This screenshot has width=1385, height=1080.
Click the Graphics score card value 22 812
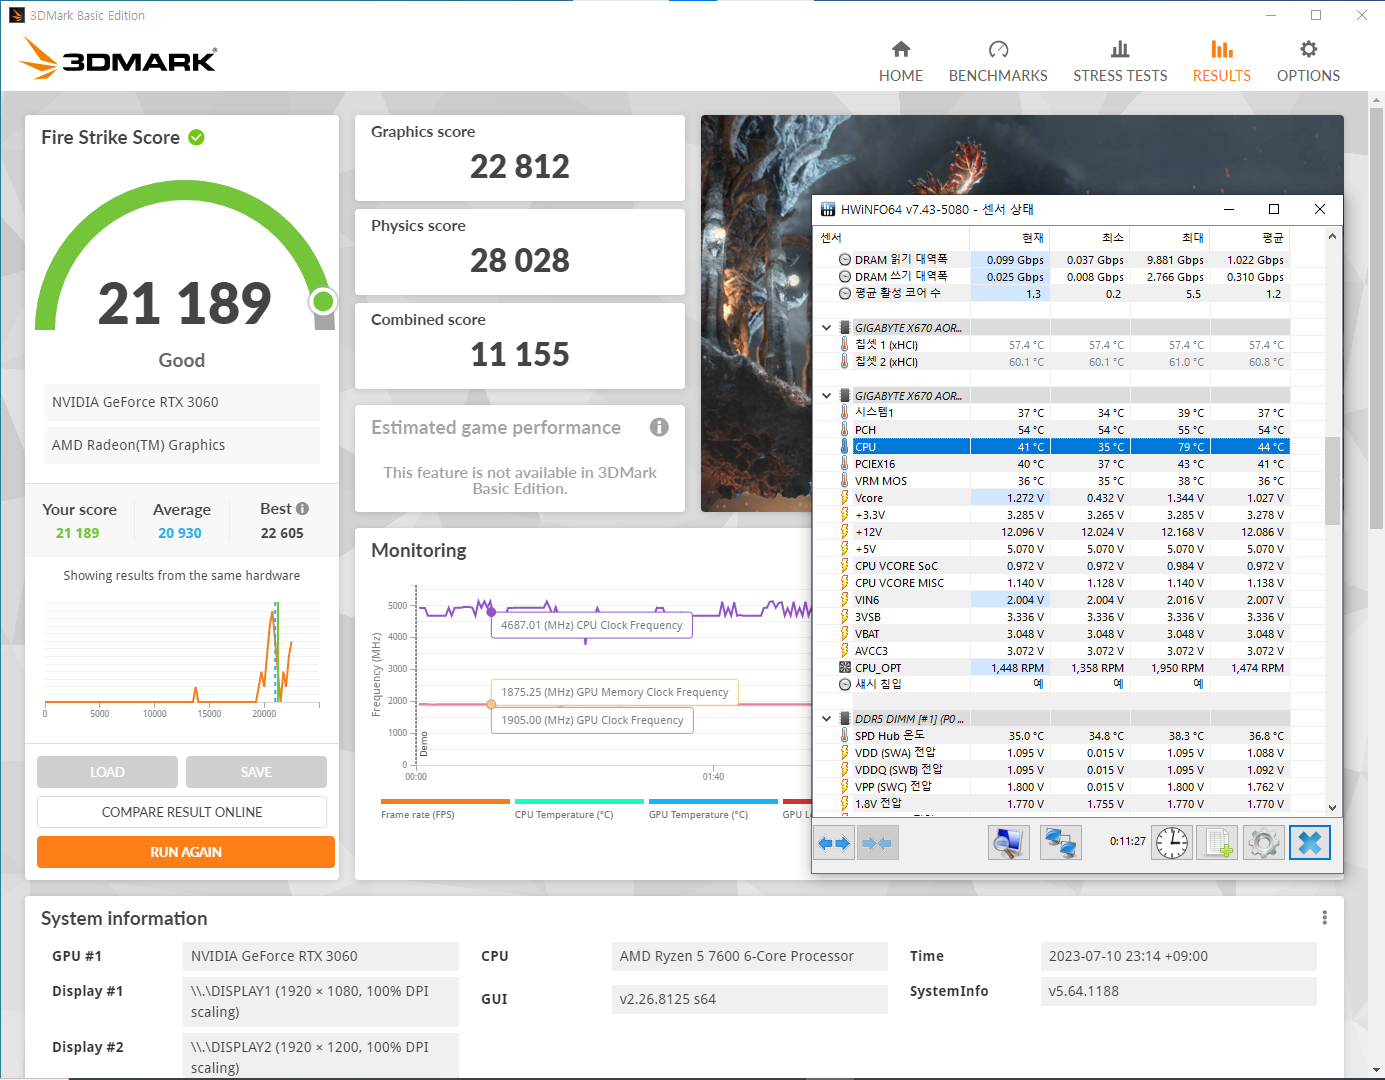point(520,167)
